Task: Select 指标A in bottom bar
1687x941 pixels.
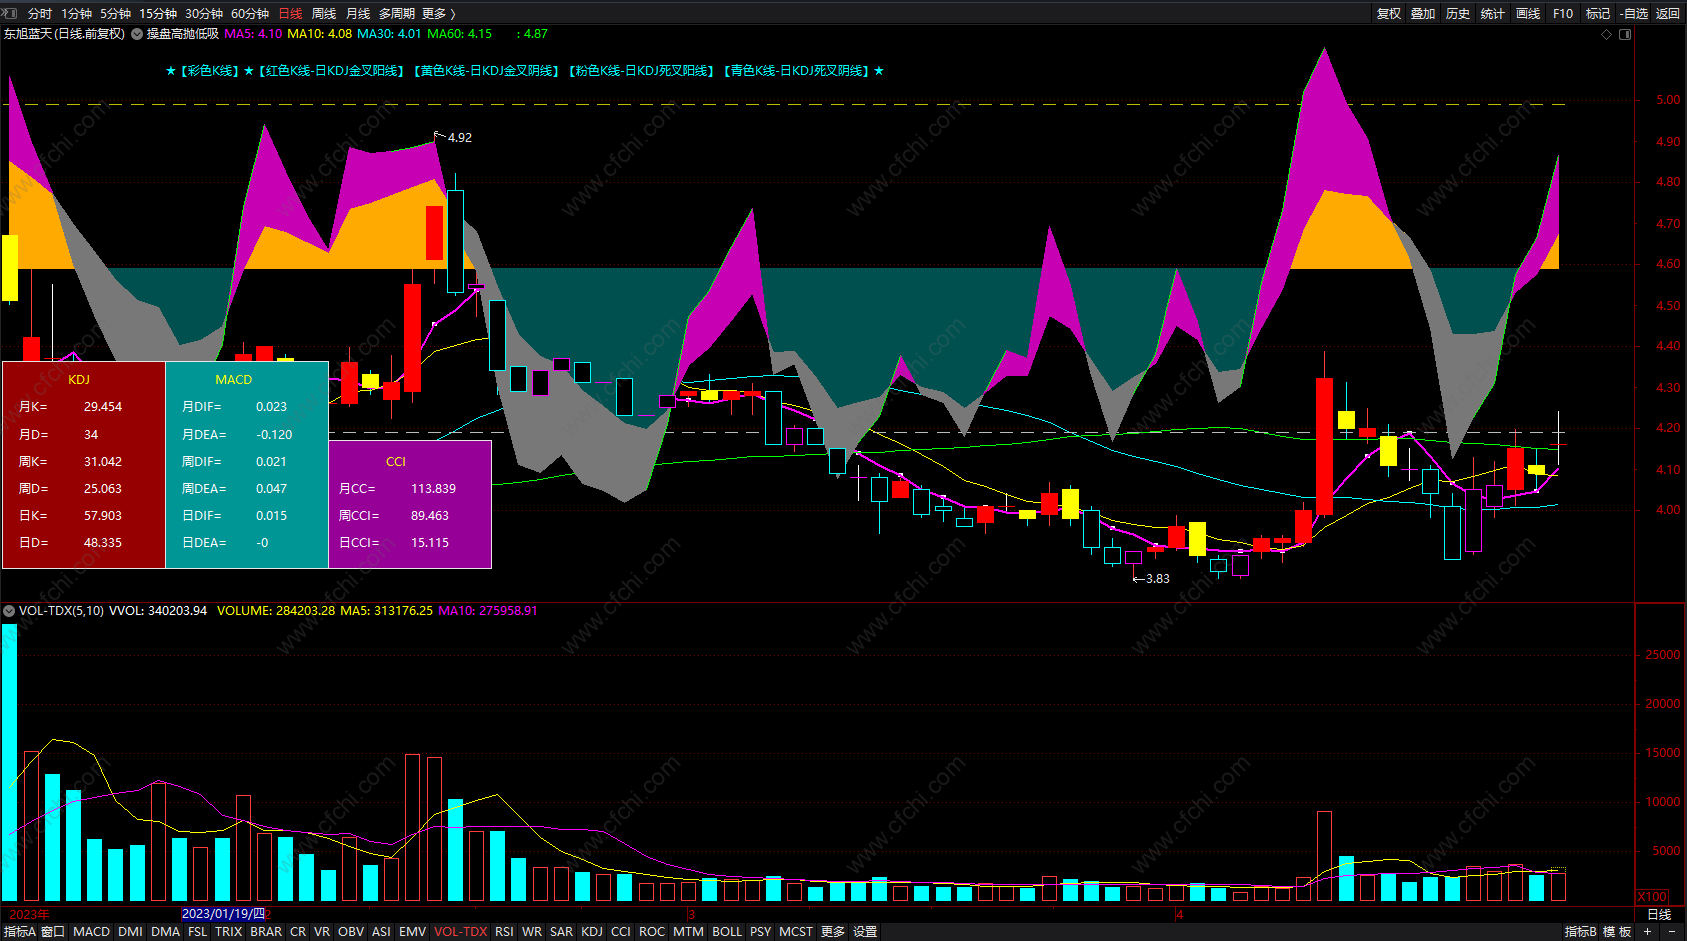Action: coord(19,932)
